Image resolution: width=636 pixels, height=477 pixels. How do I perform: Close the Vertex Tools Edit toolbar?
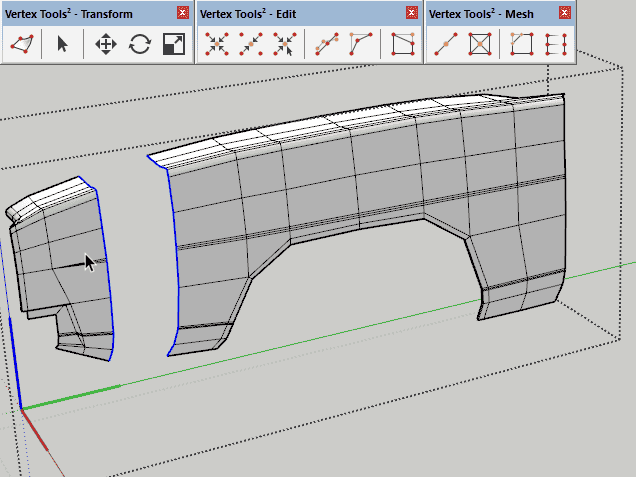click(x=412, y=13)
